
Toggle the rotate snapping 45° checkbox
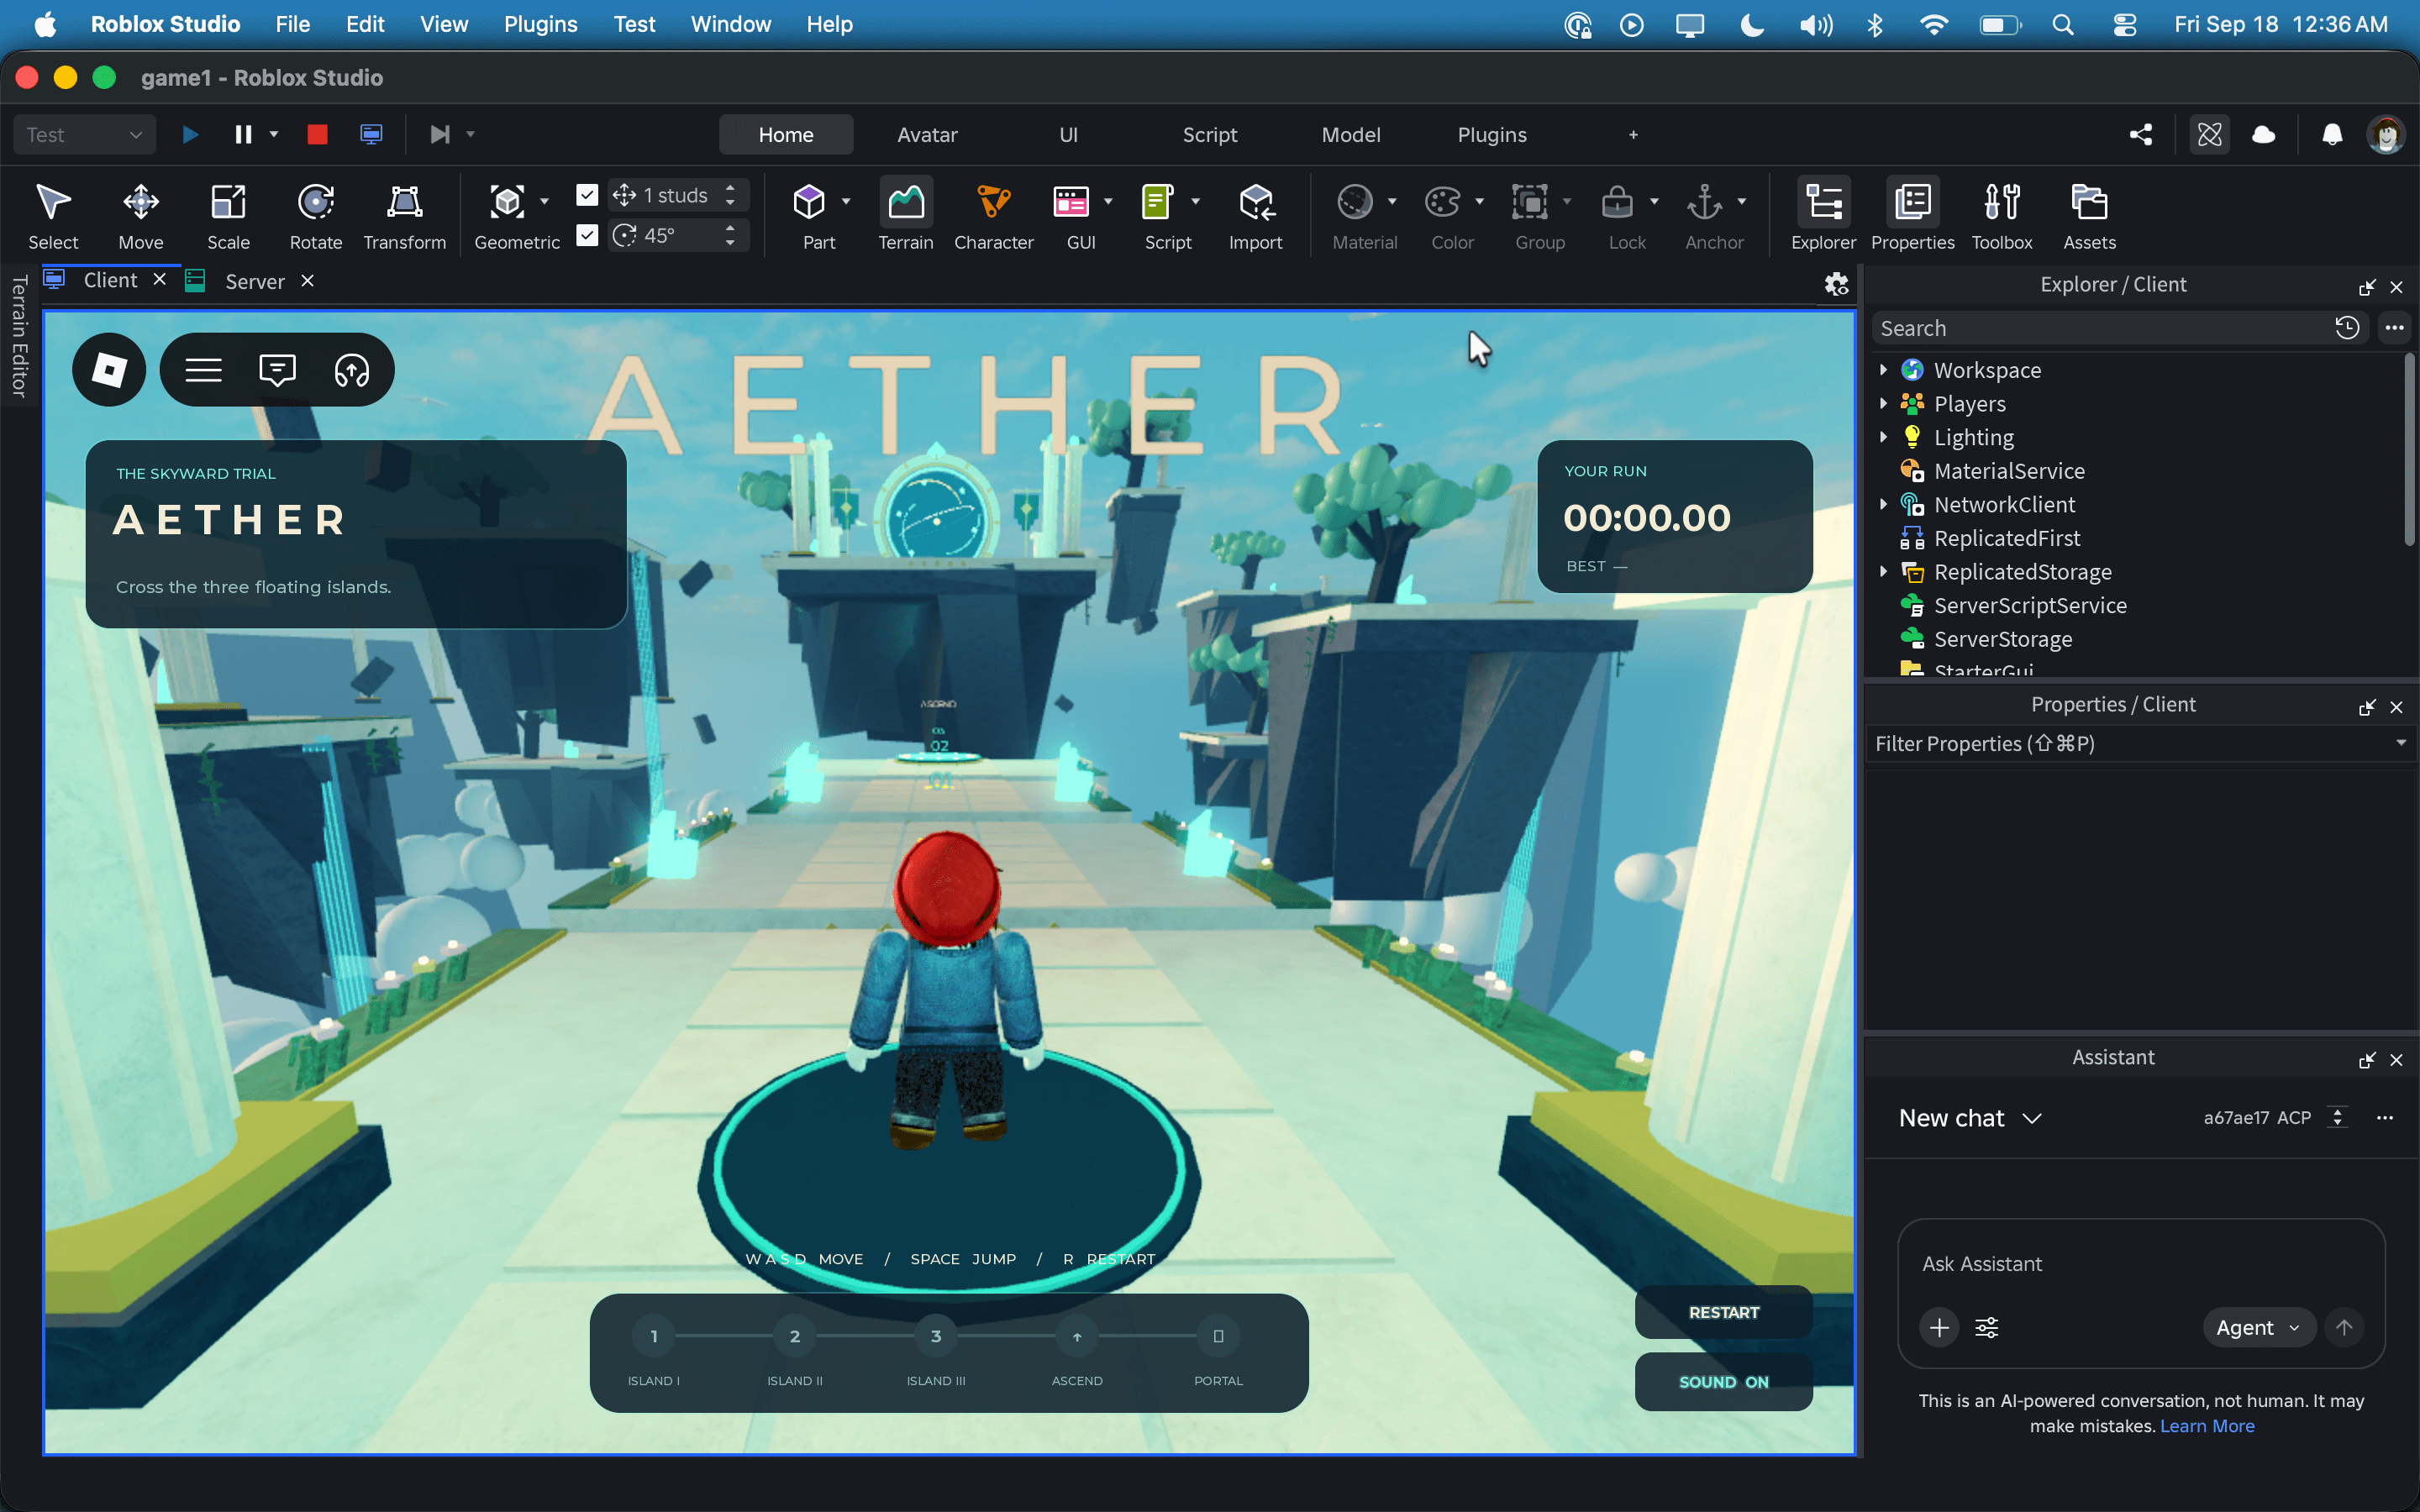pyautogui.click(x=587, y=235)
